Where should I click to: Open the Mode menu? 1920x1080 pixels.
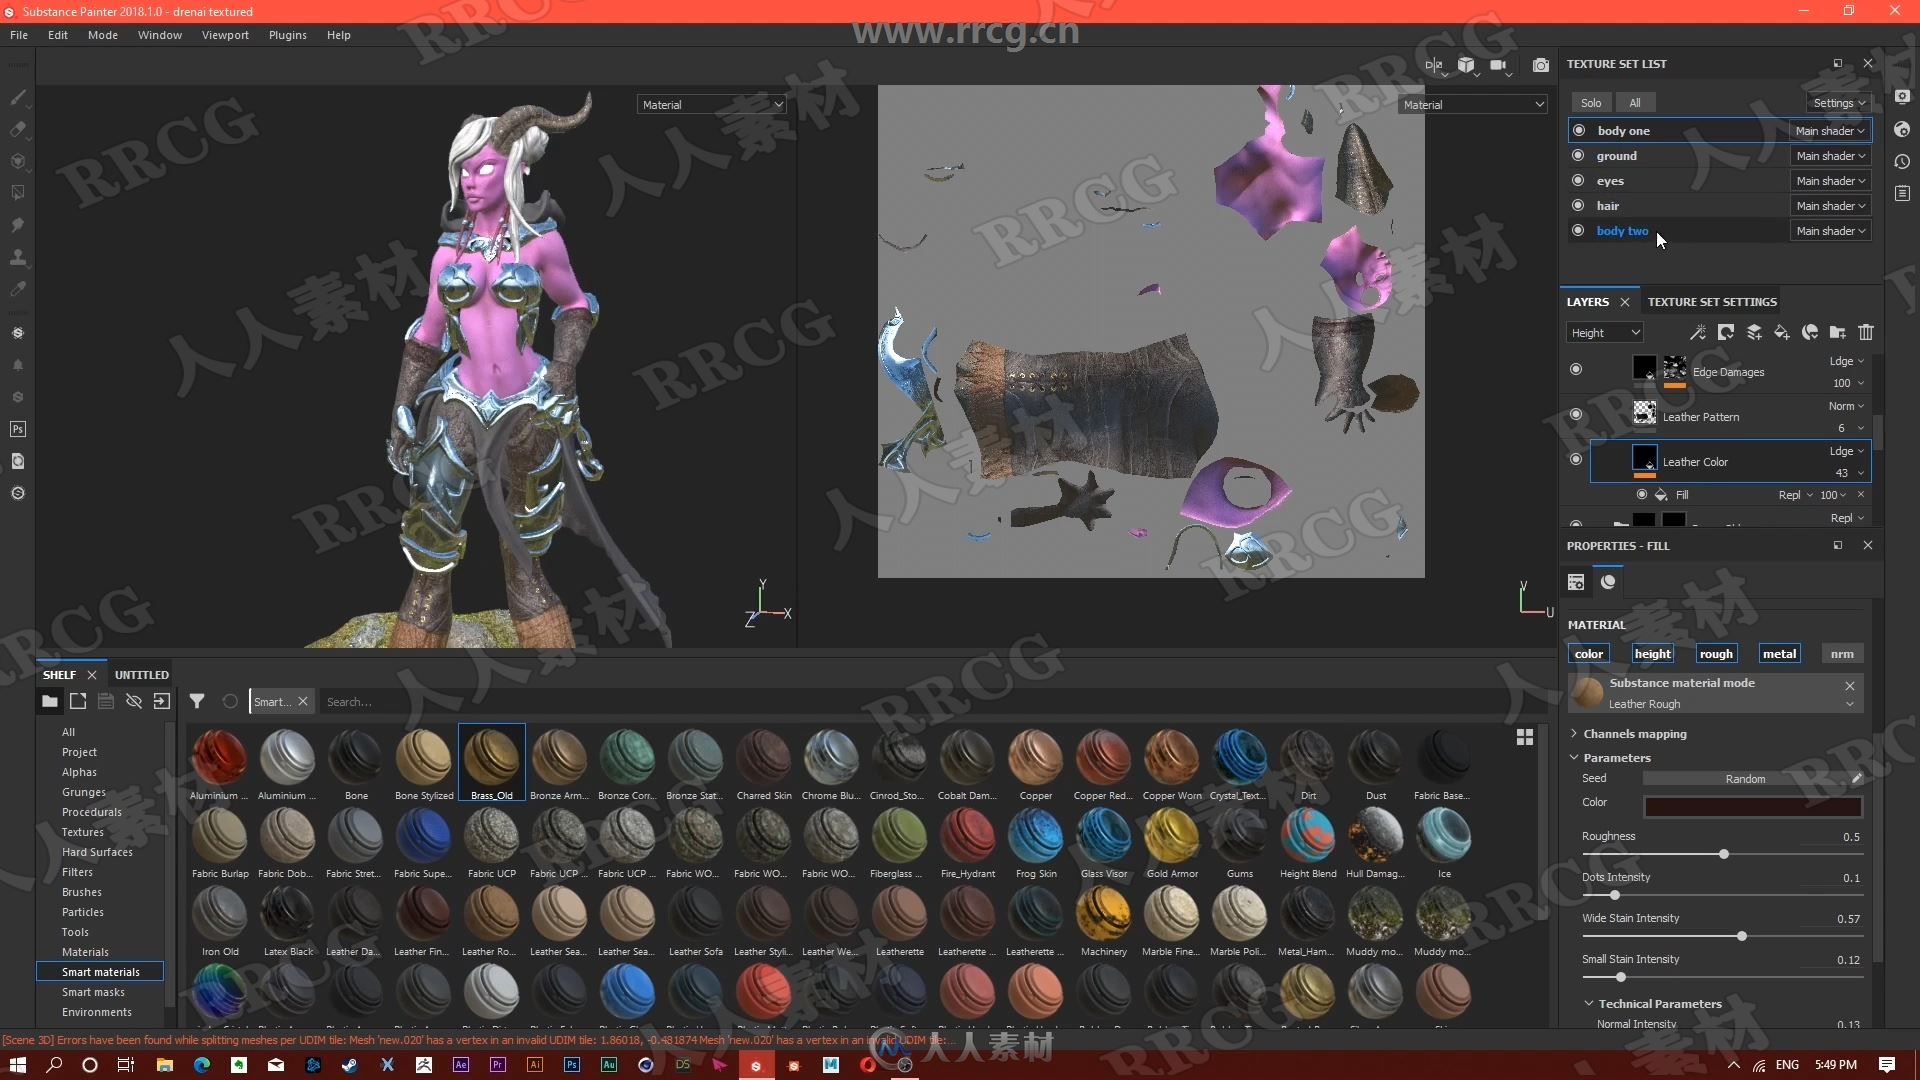[102, 35]
